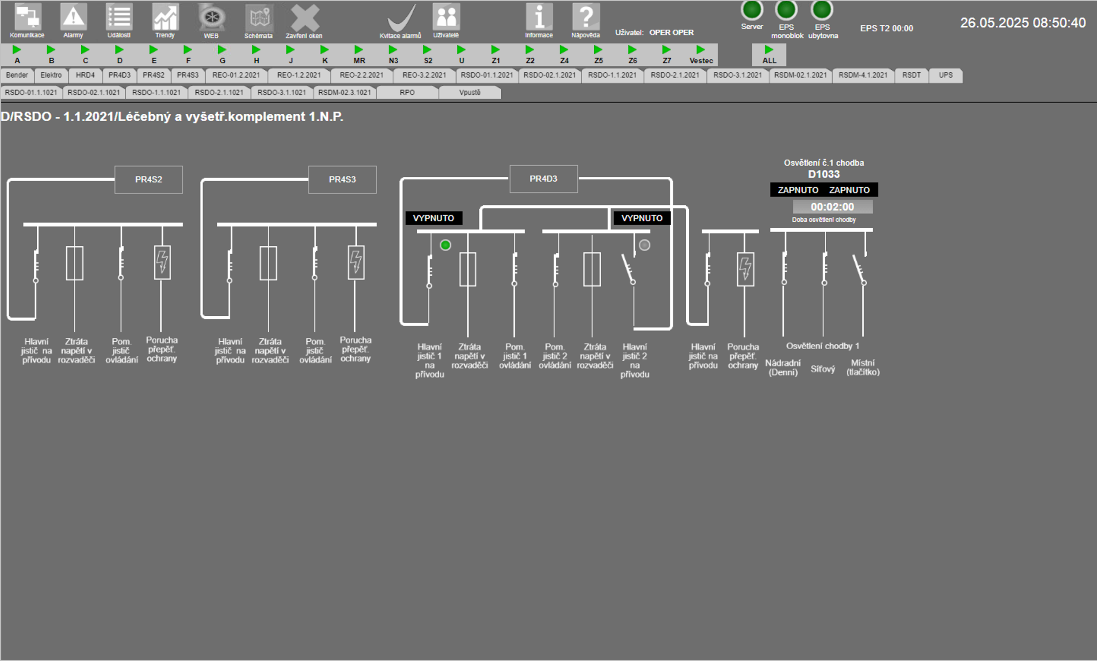Select the UPS tab

pos(946,75)
